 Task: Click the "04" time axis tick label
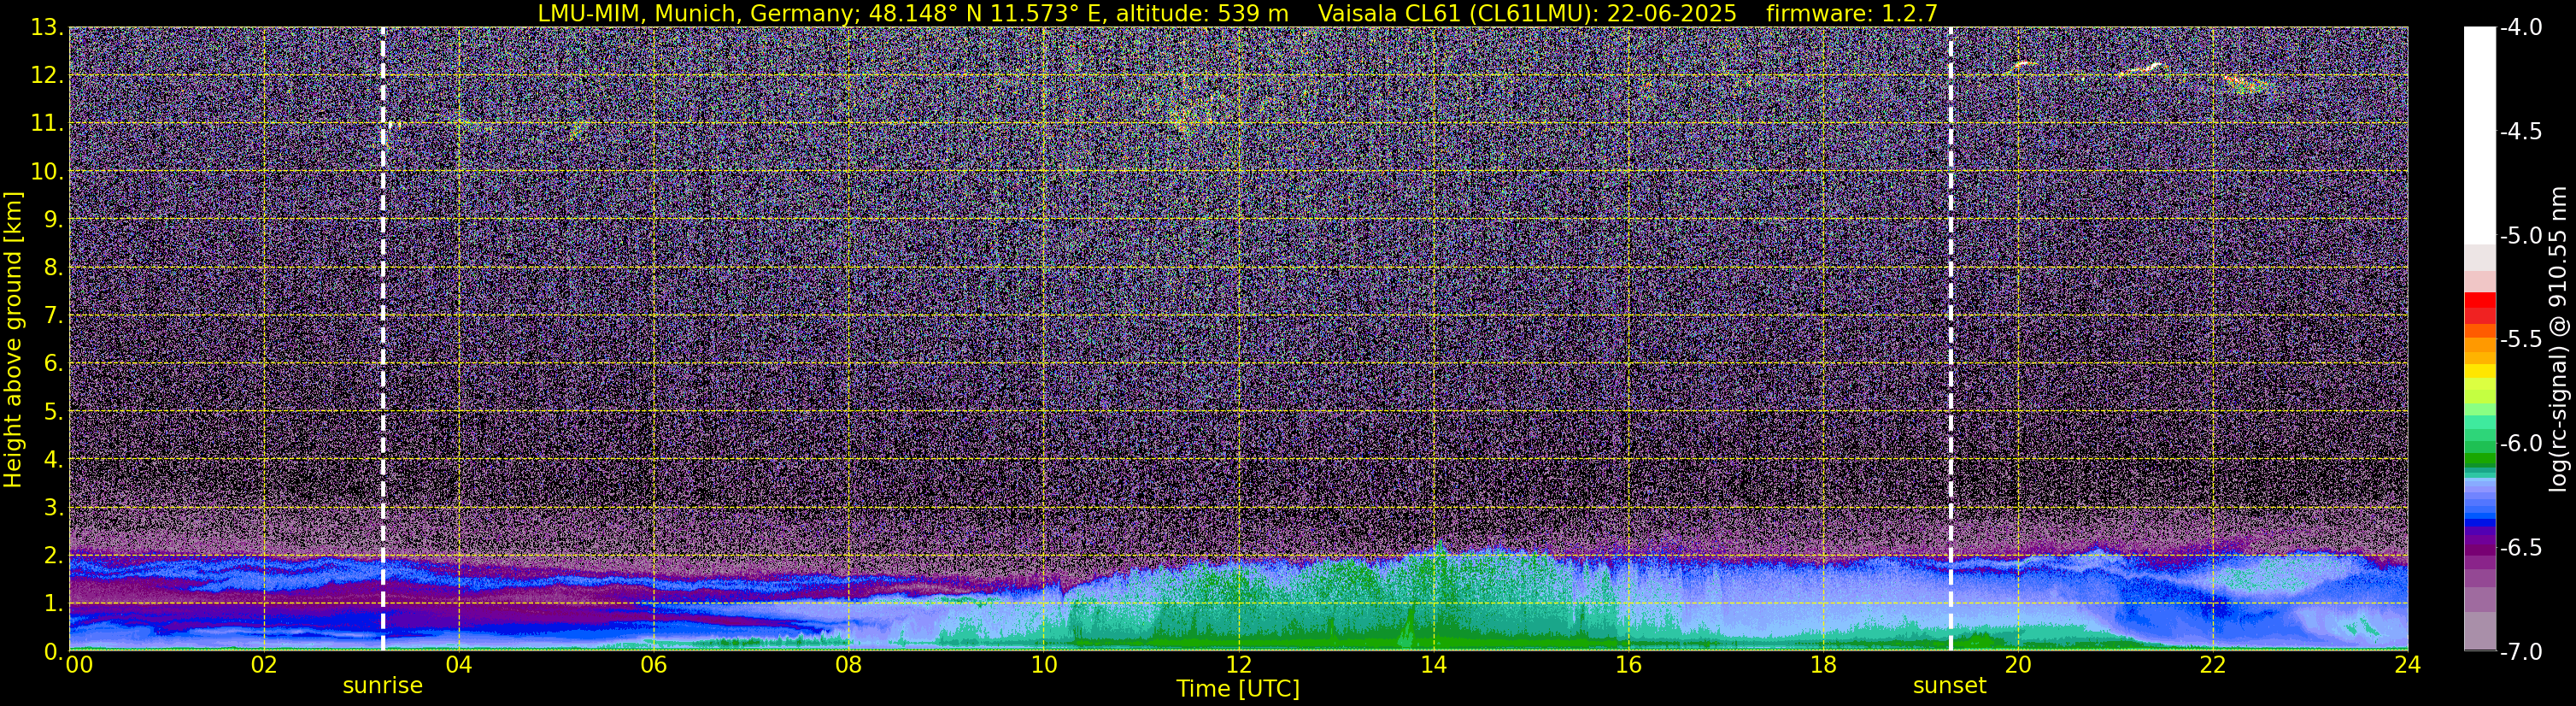tap(459, 665)
